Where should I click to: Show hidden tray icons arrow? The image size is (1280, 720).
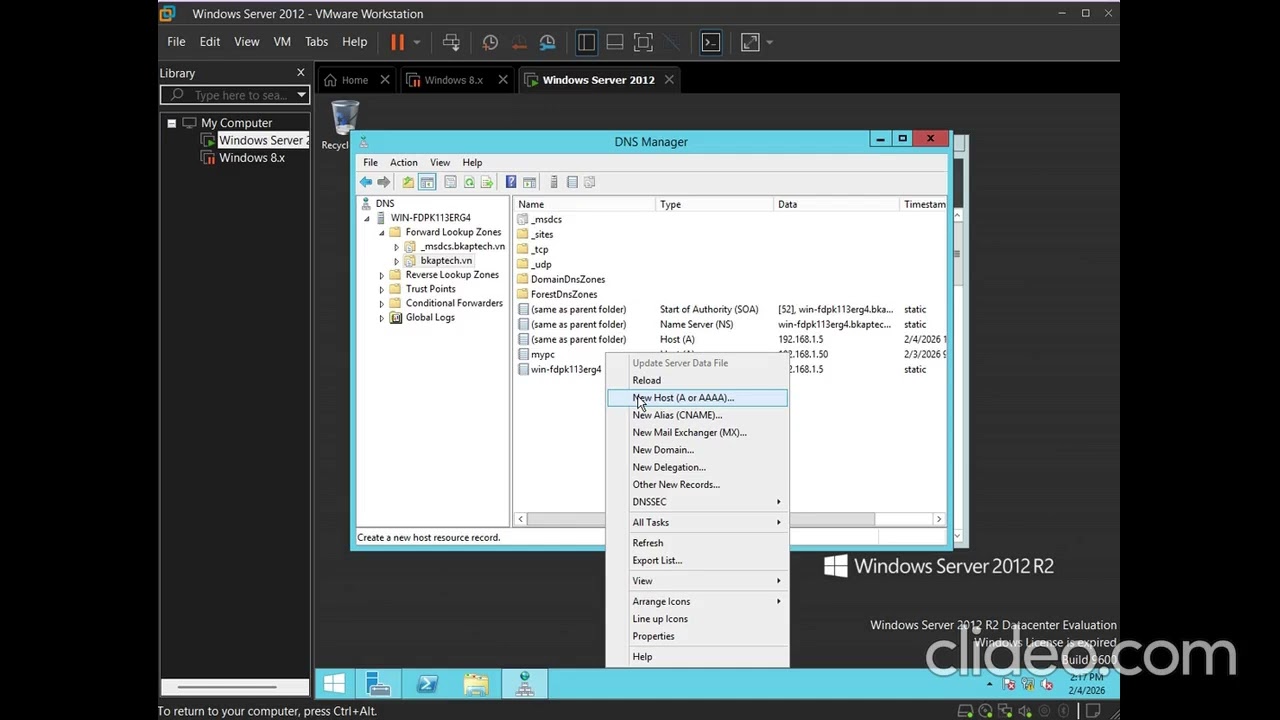point(990,685)
